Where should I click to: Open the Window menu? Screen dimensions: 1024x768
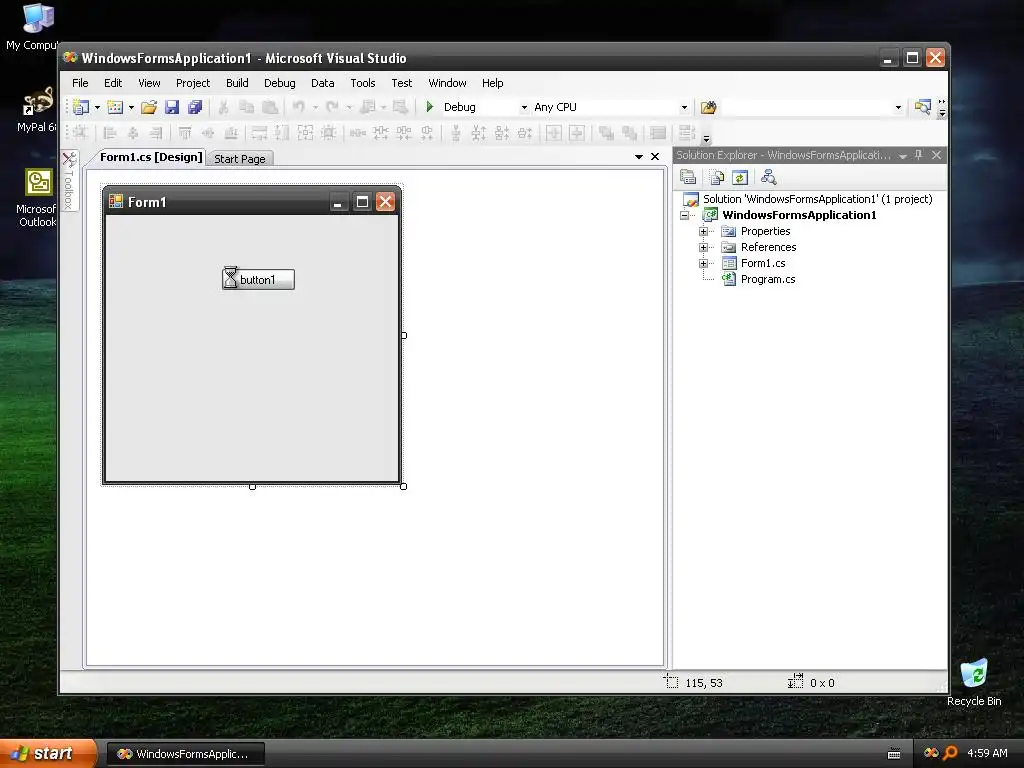coord(447,83)
